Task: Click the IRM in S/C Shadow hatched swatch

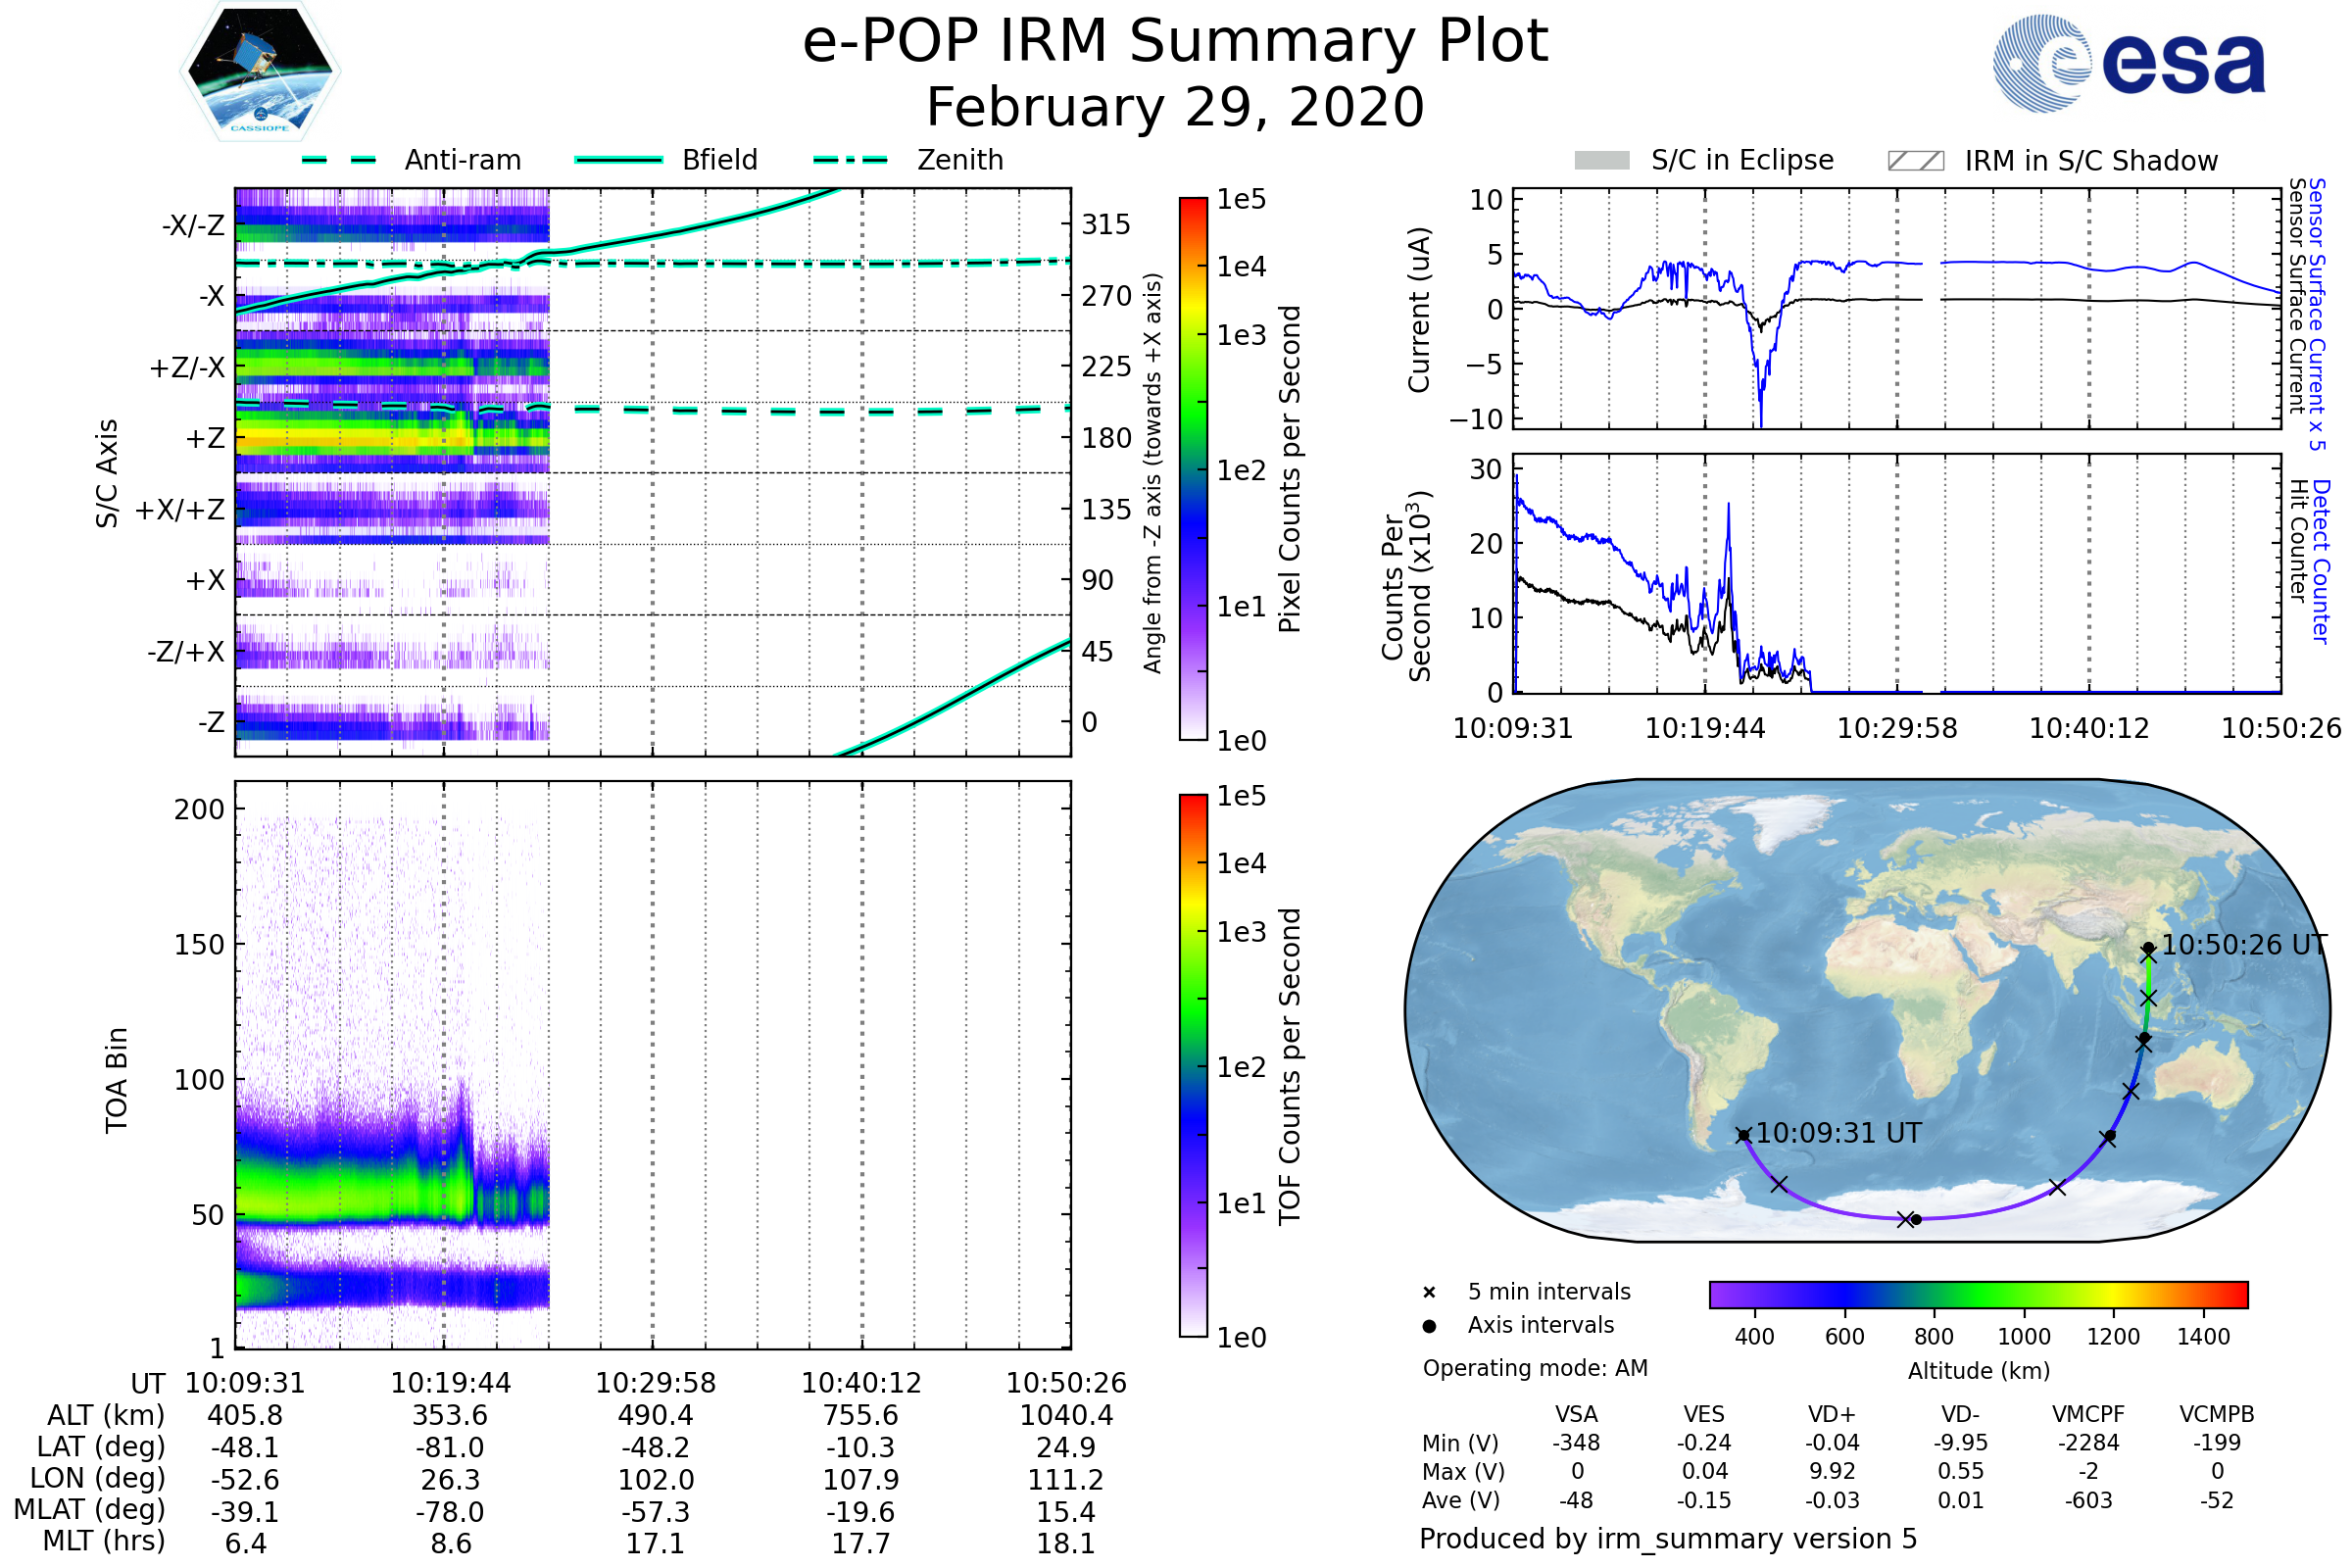Action: 1915,161
